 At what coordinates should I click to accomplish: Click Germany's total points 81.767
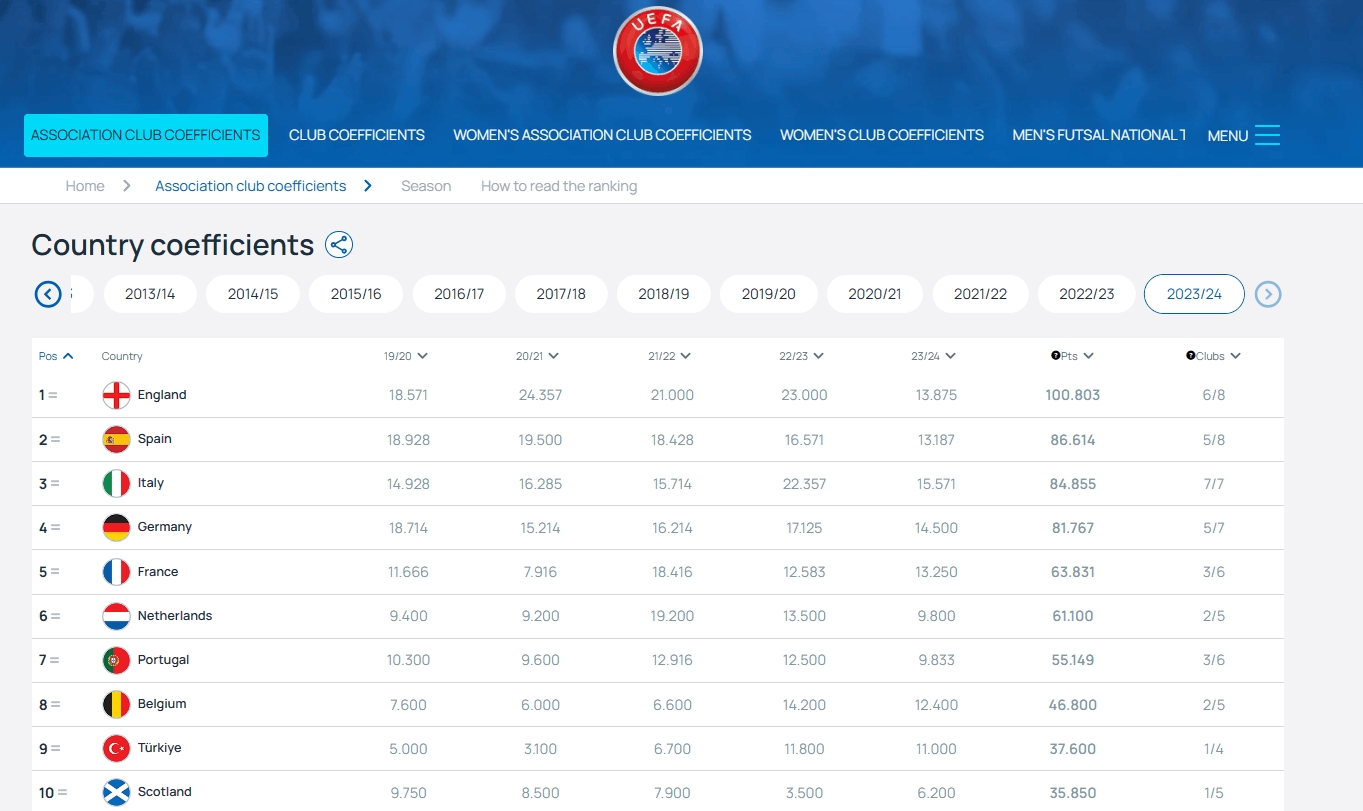pyautogui.click(x=1073, y=527)
